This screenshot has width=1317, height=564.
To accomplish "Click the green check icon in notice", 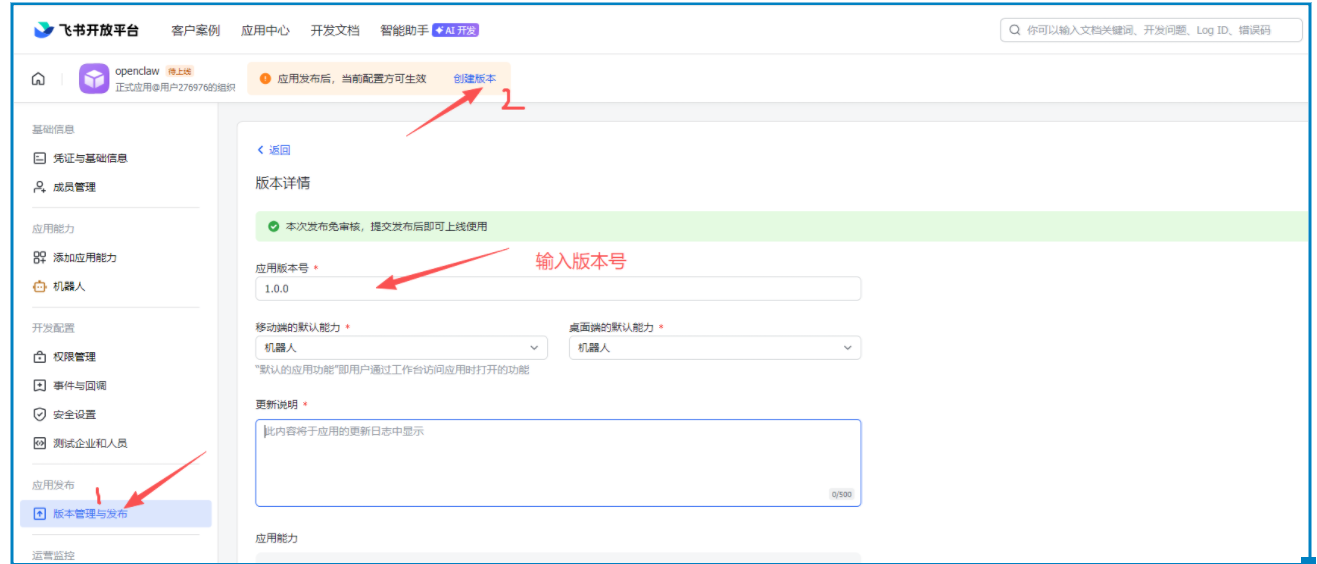I will [x=273, y=227].
